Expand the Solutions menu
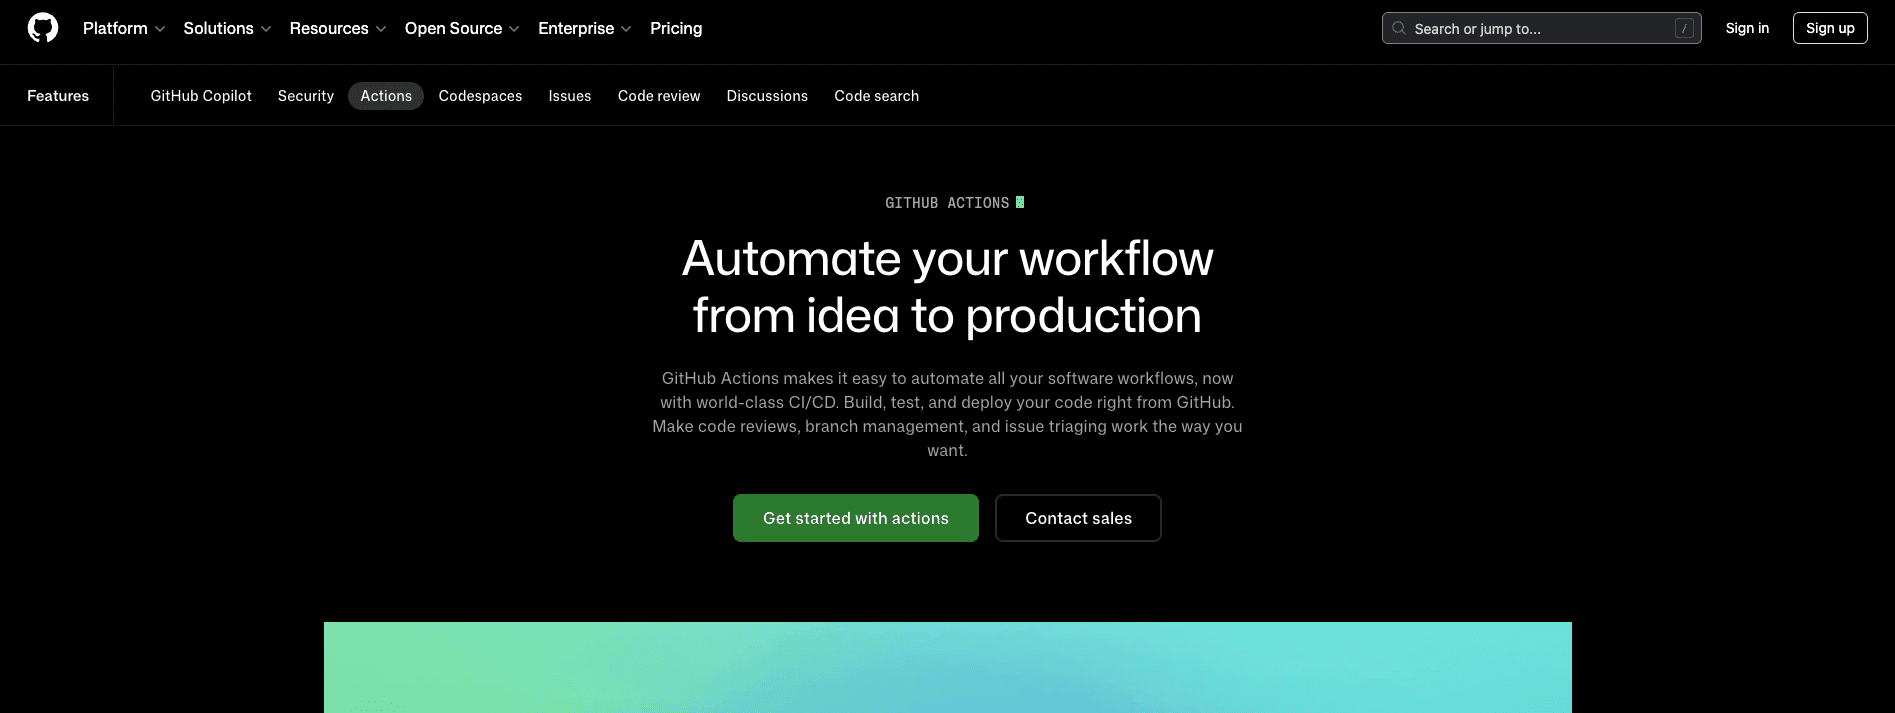The image size is (1895, 713). click(x=227, y=28)
